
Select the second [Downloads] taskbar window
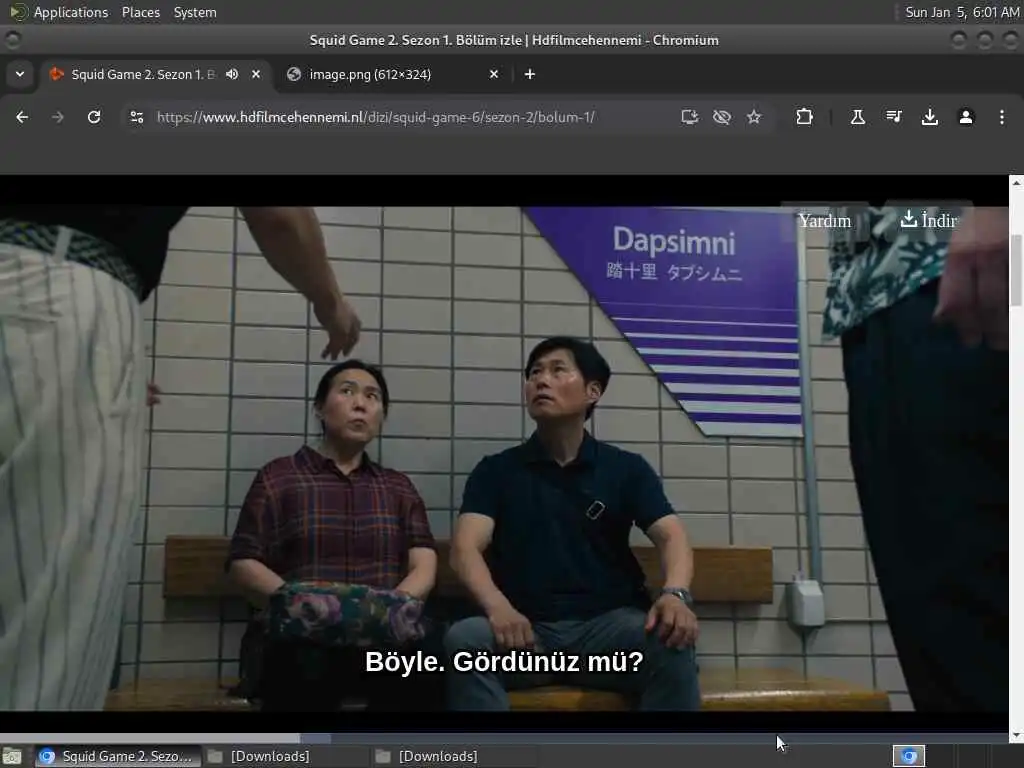click(x=453, y=756)
